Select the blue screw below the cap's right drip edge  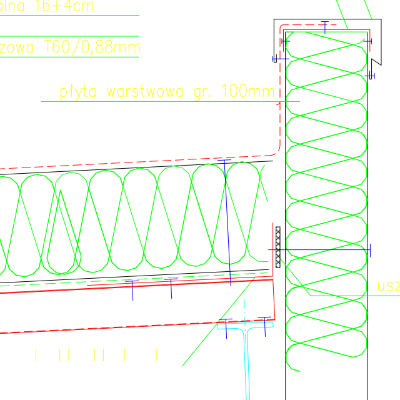click(370, 76)
